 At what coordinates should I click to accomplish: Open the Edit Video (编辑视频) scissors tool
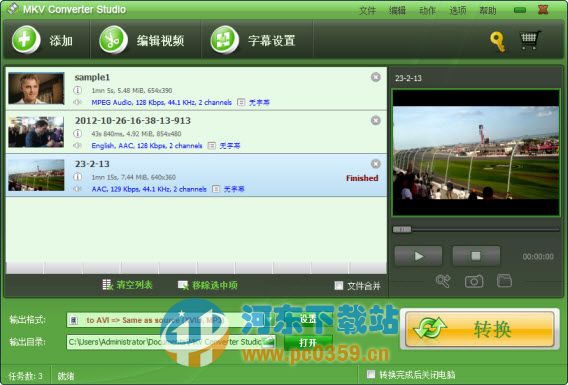(113, 39)
